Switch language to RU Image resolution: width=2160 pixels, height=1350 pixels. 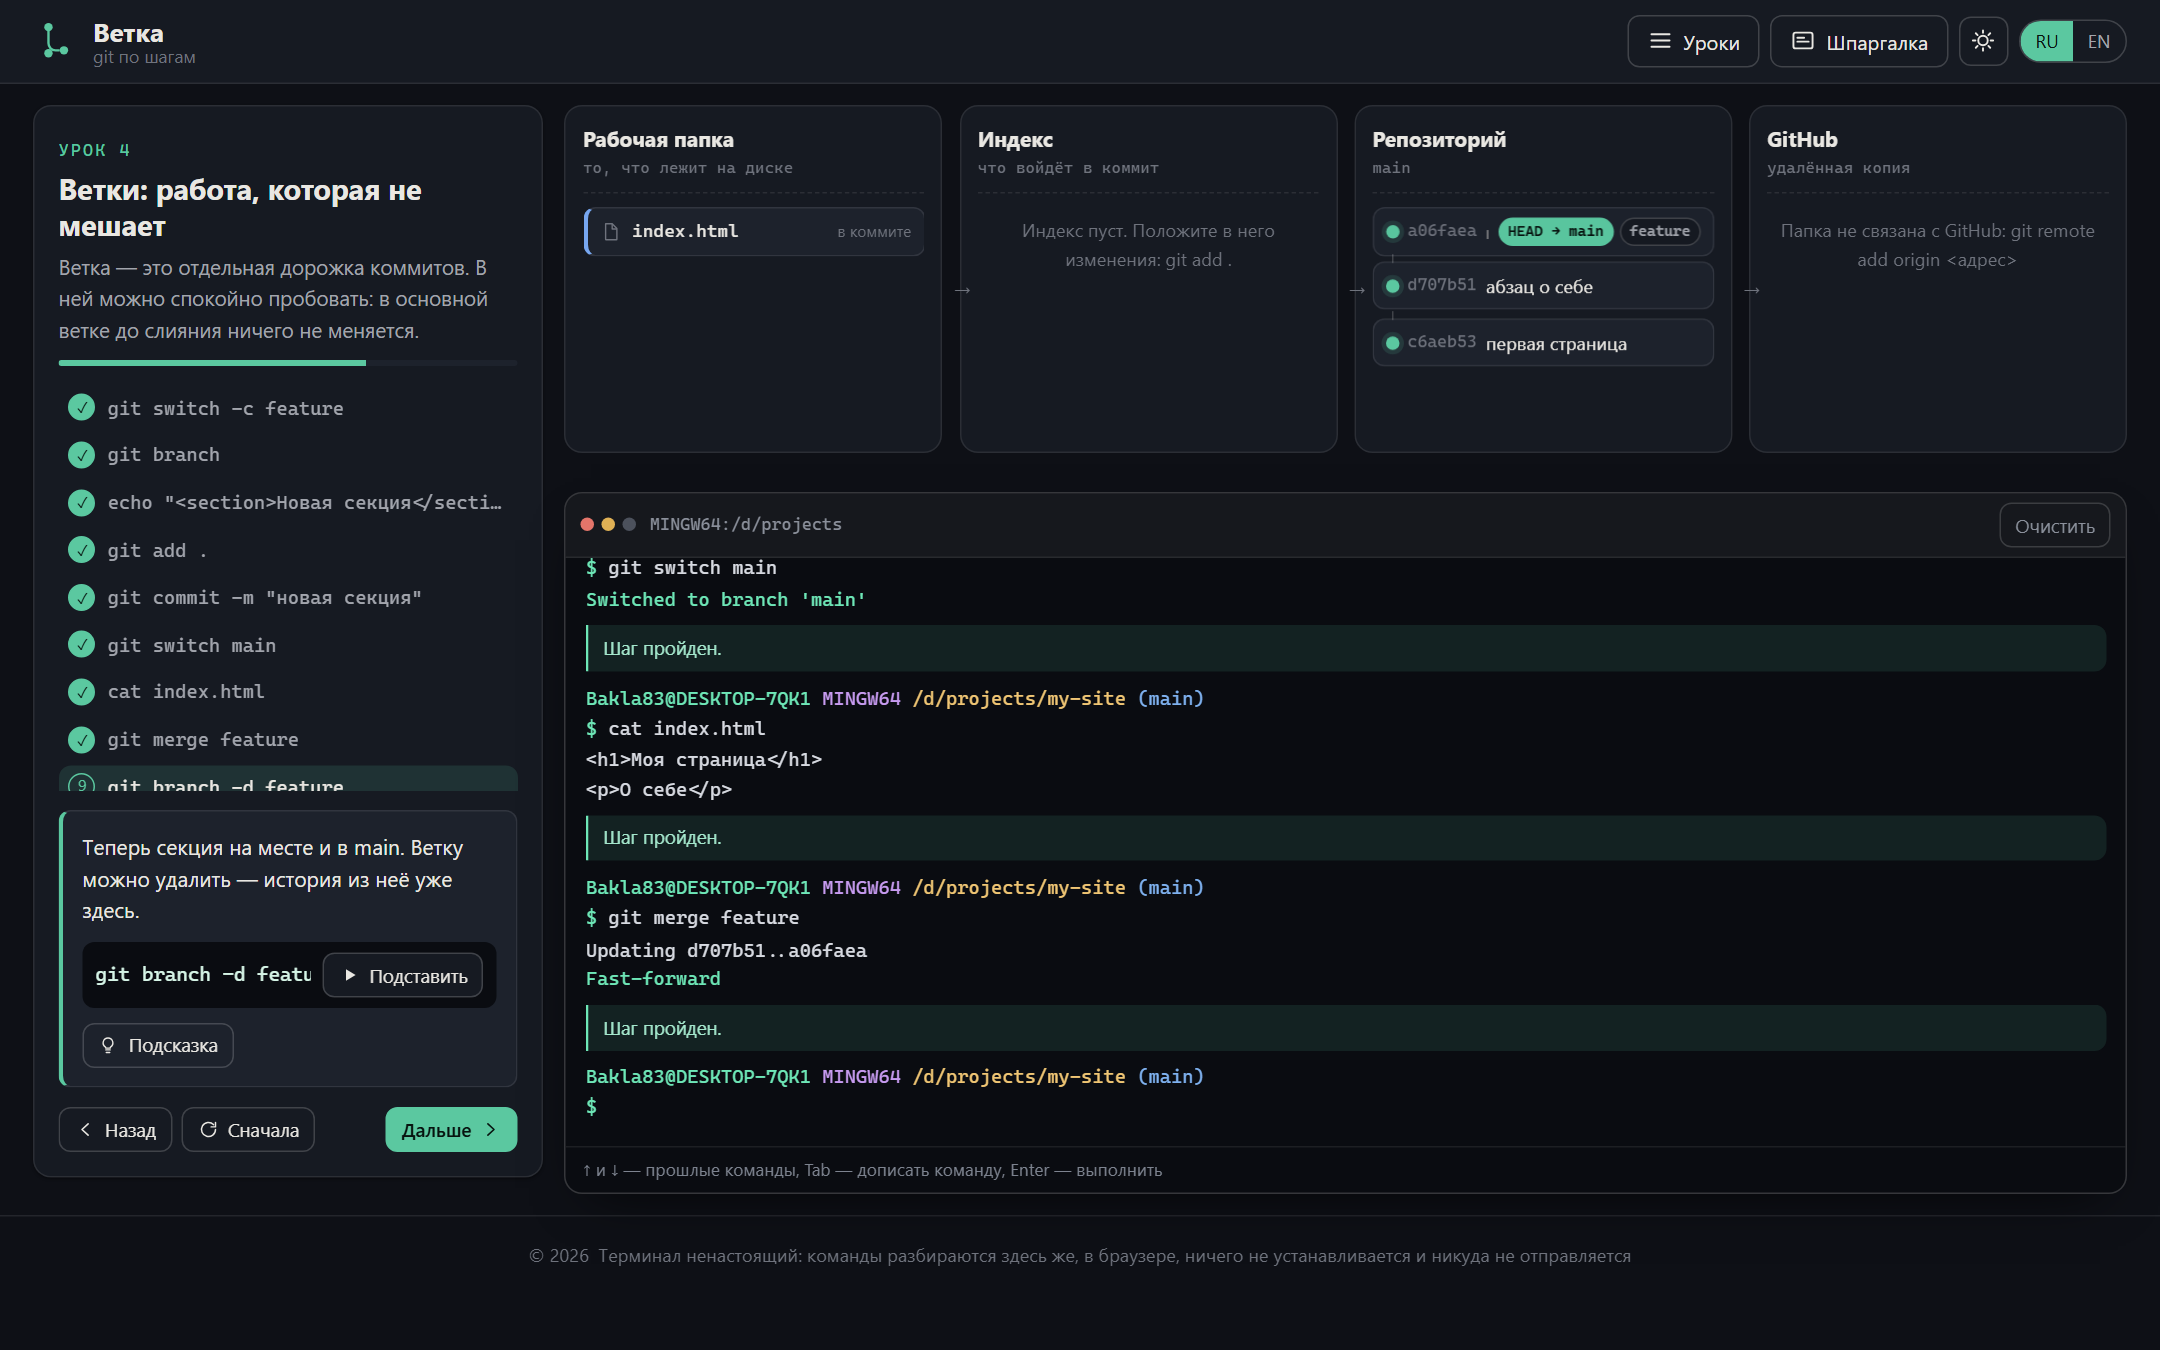pos(2046,42)
